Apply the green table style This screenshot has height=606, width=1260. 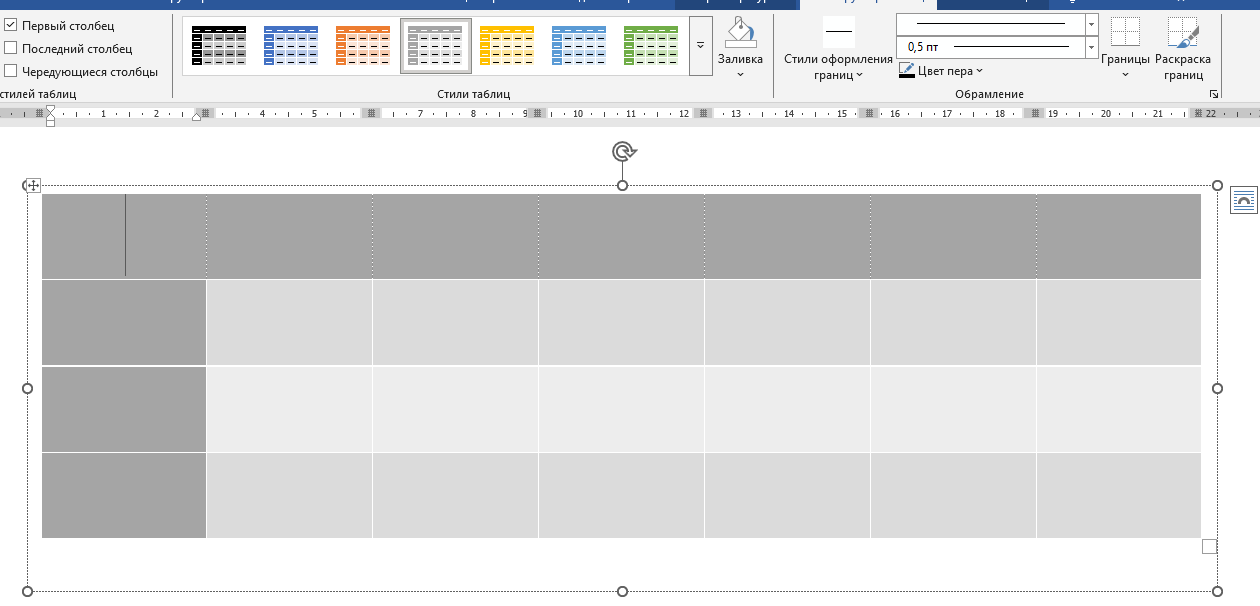pos(651,46)
